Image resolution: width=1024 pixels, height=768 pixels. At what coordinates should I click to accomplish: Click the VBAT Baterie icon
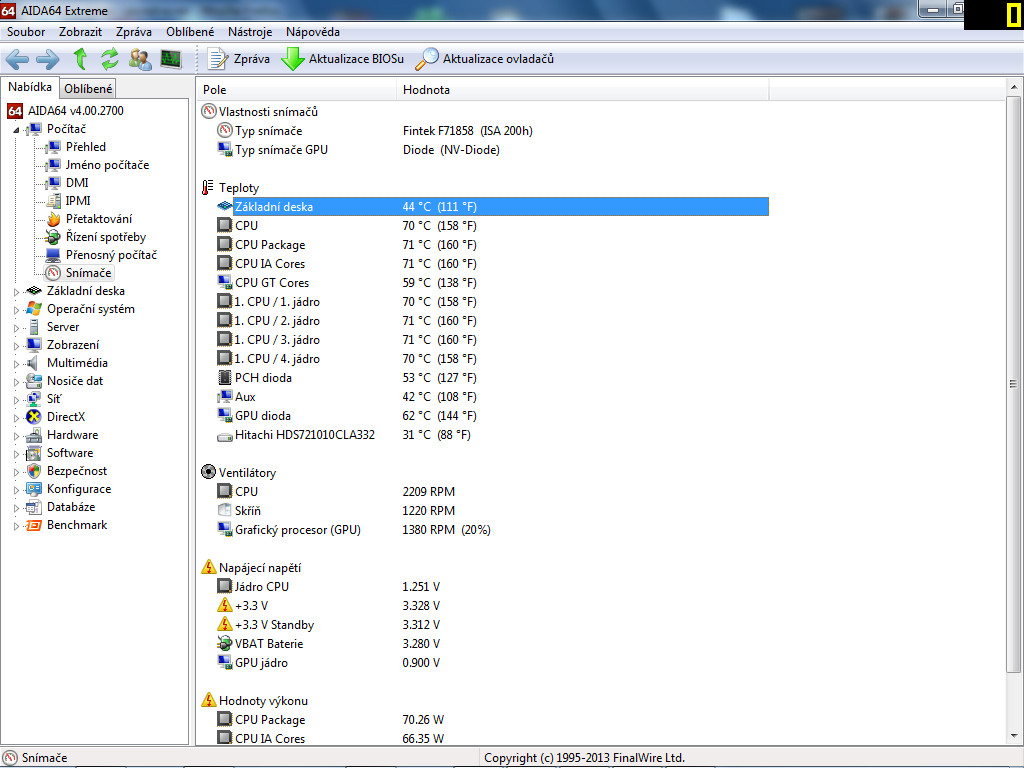click(225, 643)
